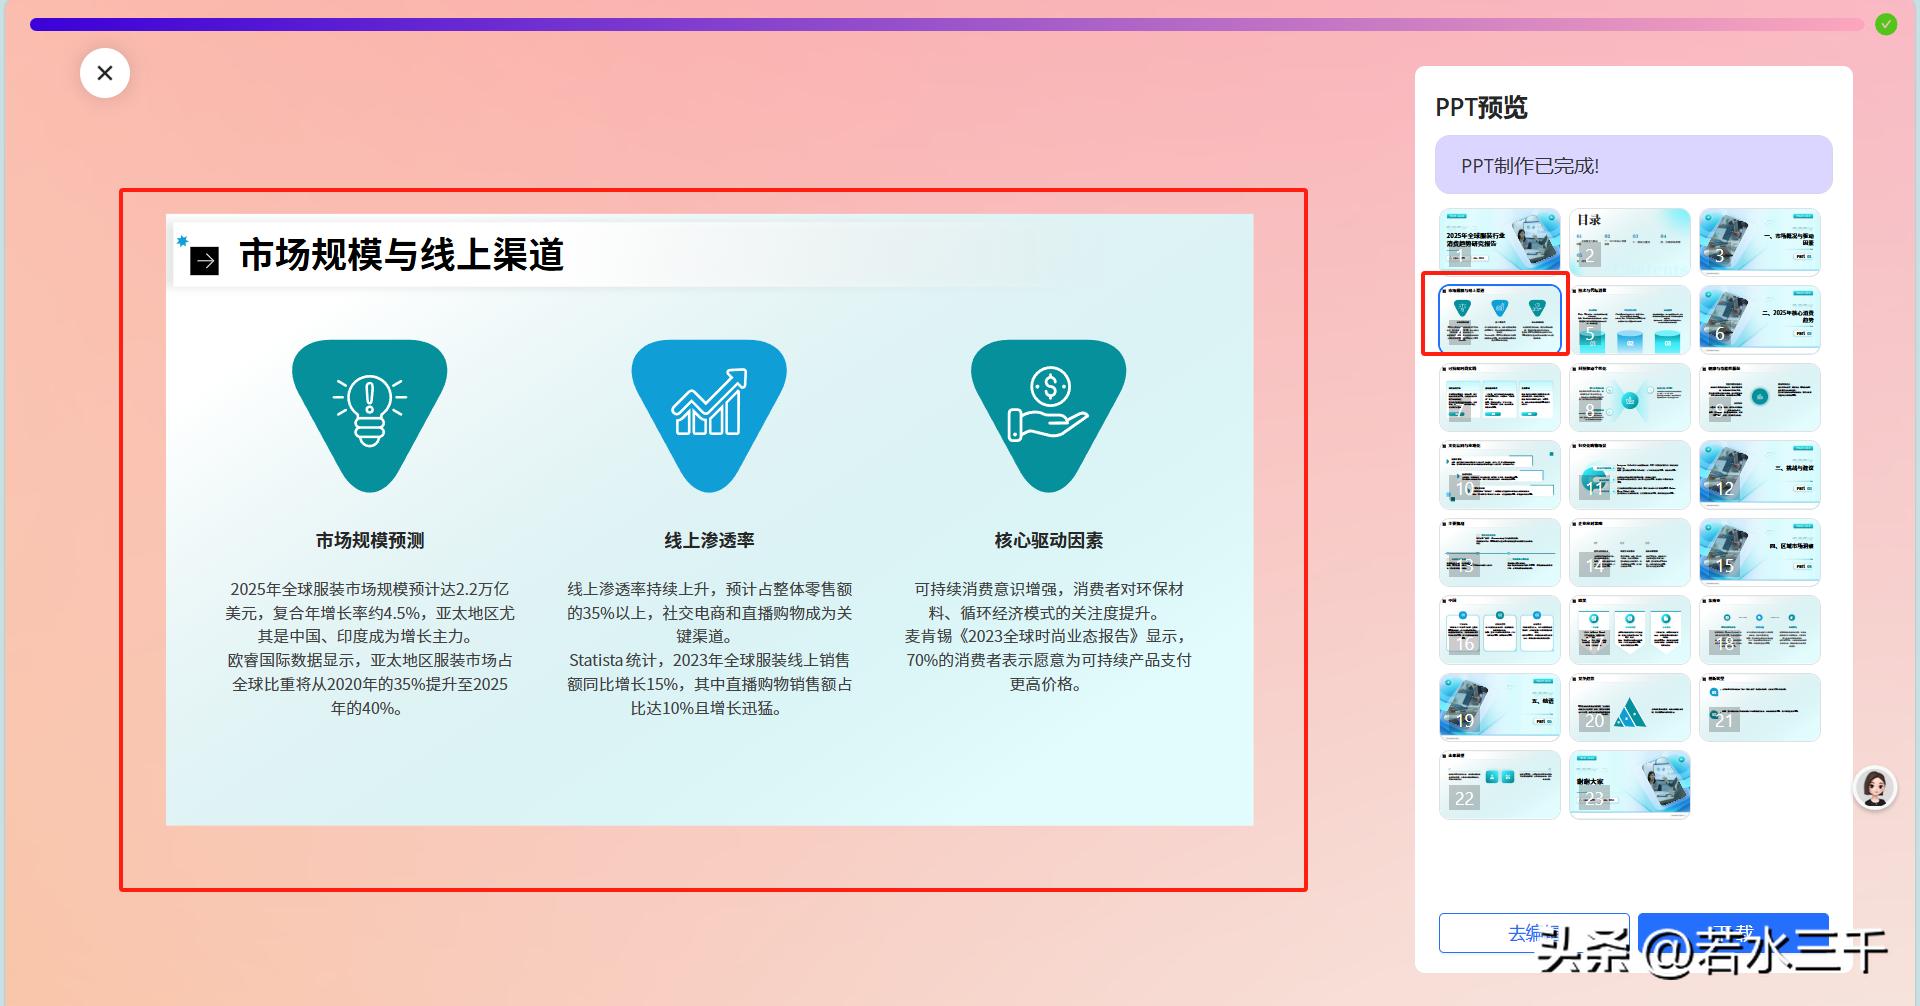Select slide 13 thumbnail
The width and height of the screenshot is (1920, 1006).
click(x=1500, y=552)
